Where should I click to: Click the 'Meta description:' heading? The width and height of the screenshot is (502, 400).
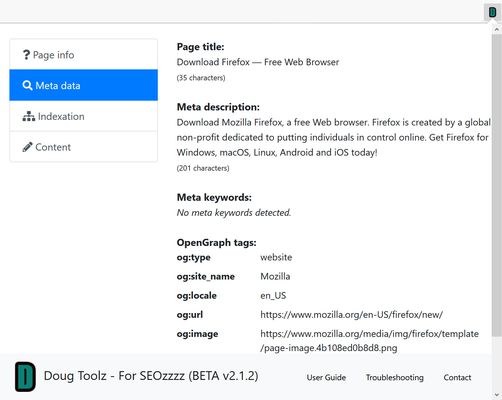tap(218, 107)
